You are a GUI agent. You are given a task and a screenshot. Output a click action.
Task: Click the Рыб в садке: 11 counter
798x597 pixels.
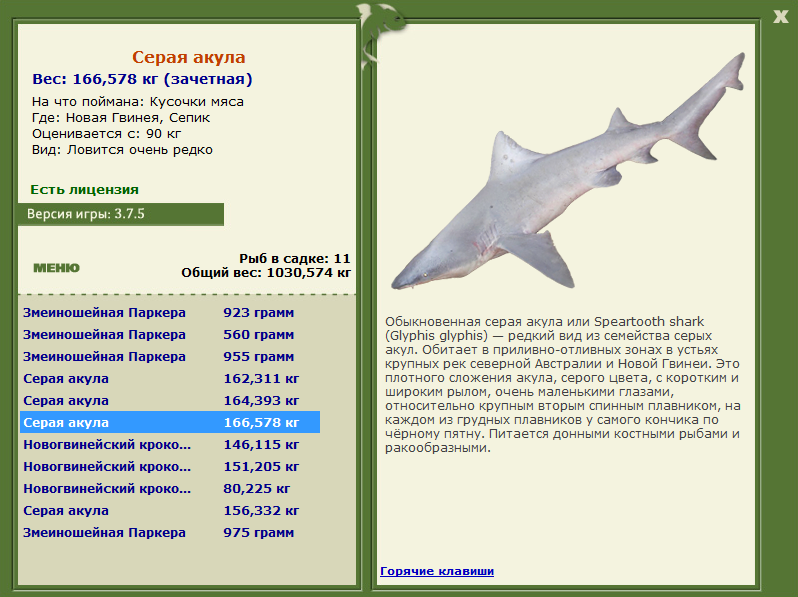tap(295, 259)
